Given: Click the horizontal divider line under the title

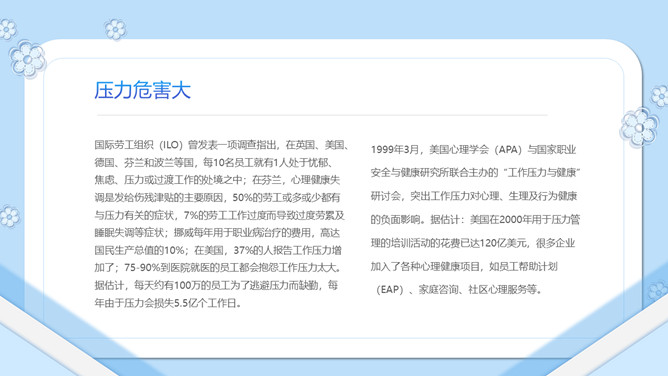Looking at the screenshot, I should coord(322,115).
